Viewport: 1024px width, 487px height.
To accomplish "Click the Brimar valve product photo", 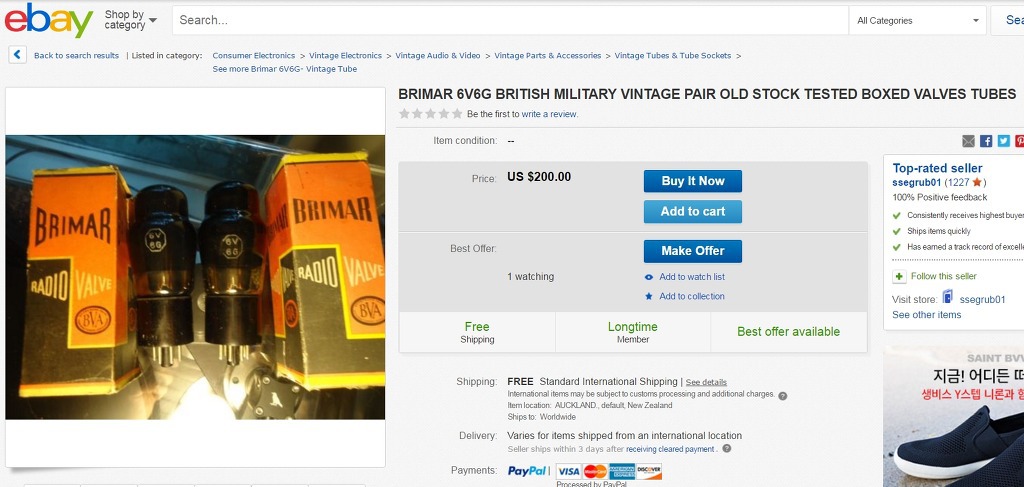I will click(195, 277).
